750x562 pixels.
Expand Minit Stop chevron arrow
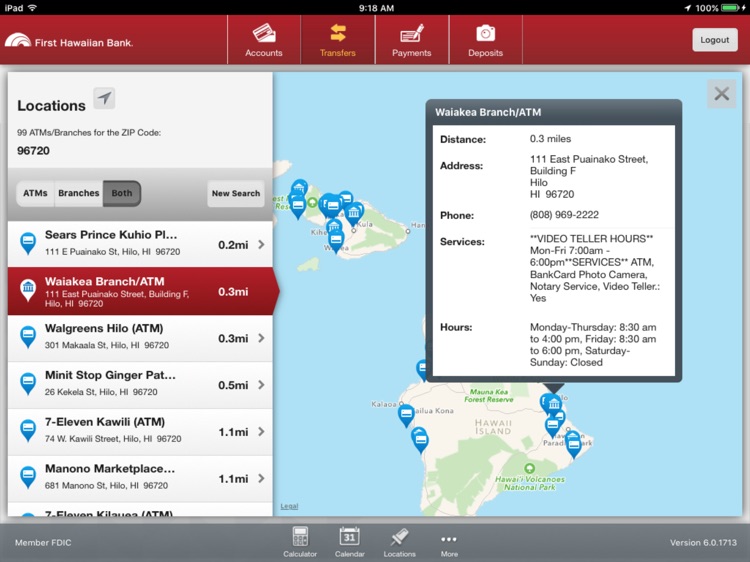pos(261,385)
